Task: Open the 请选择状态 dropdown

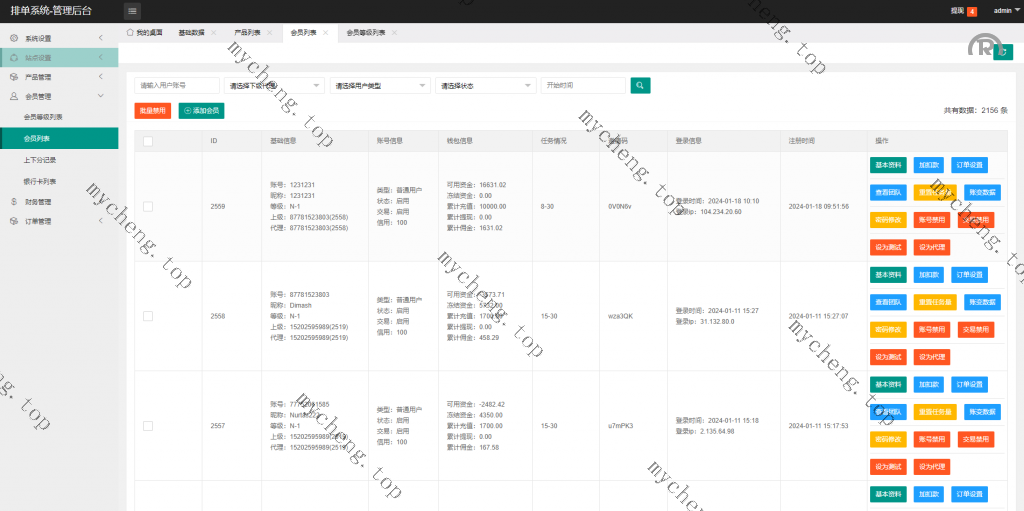Action: click(x=485, y=86)
